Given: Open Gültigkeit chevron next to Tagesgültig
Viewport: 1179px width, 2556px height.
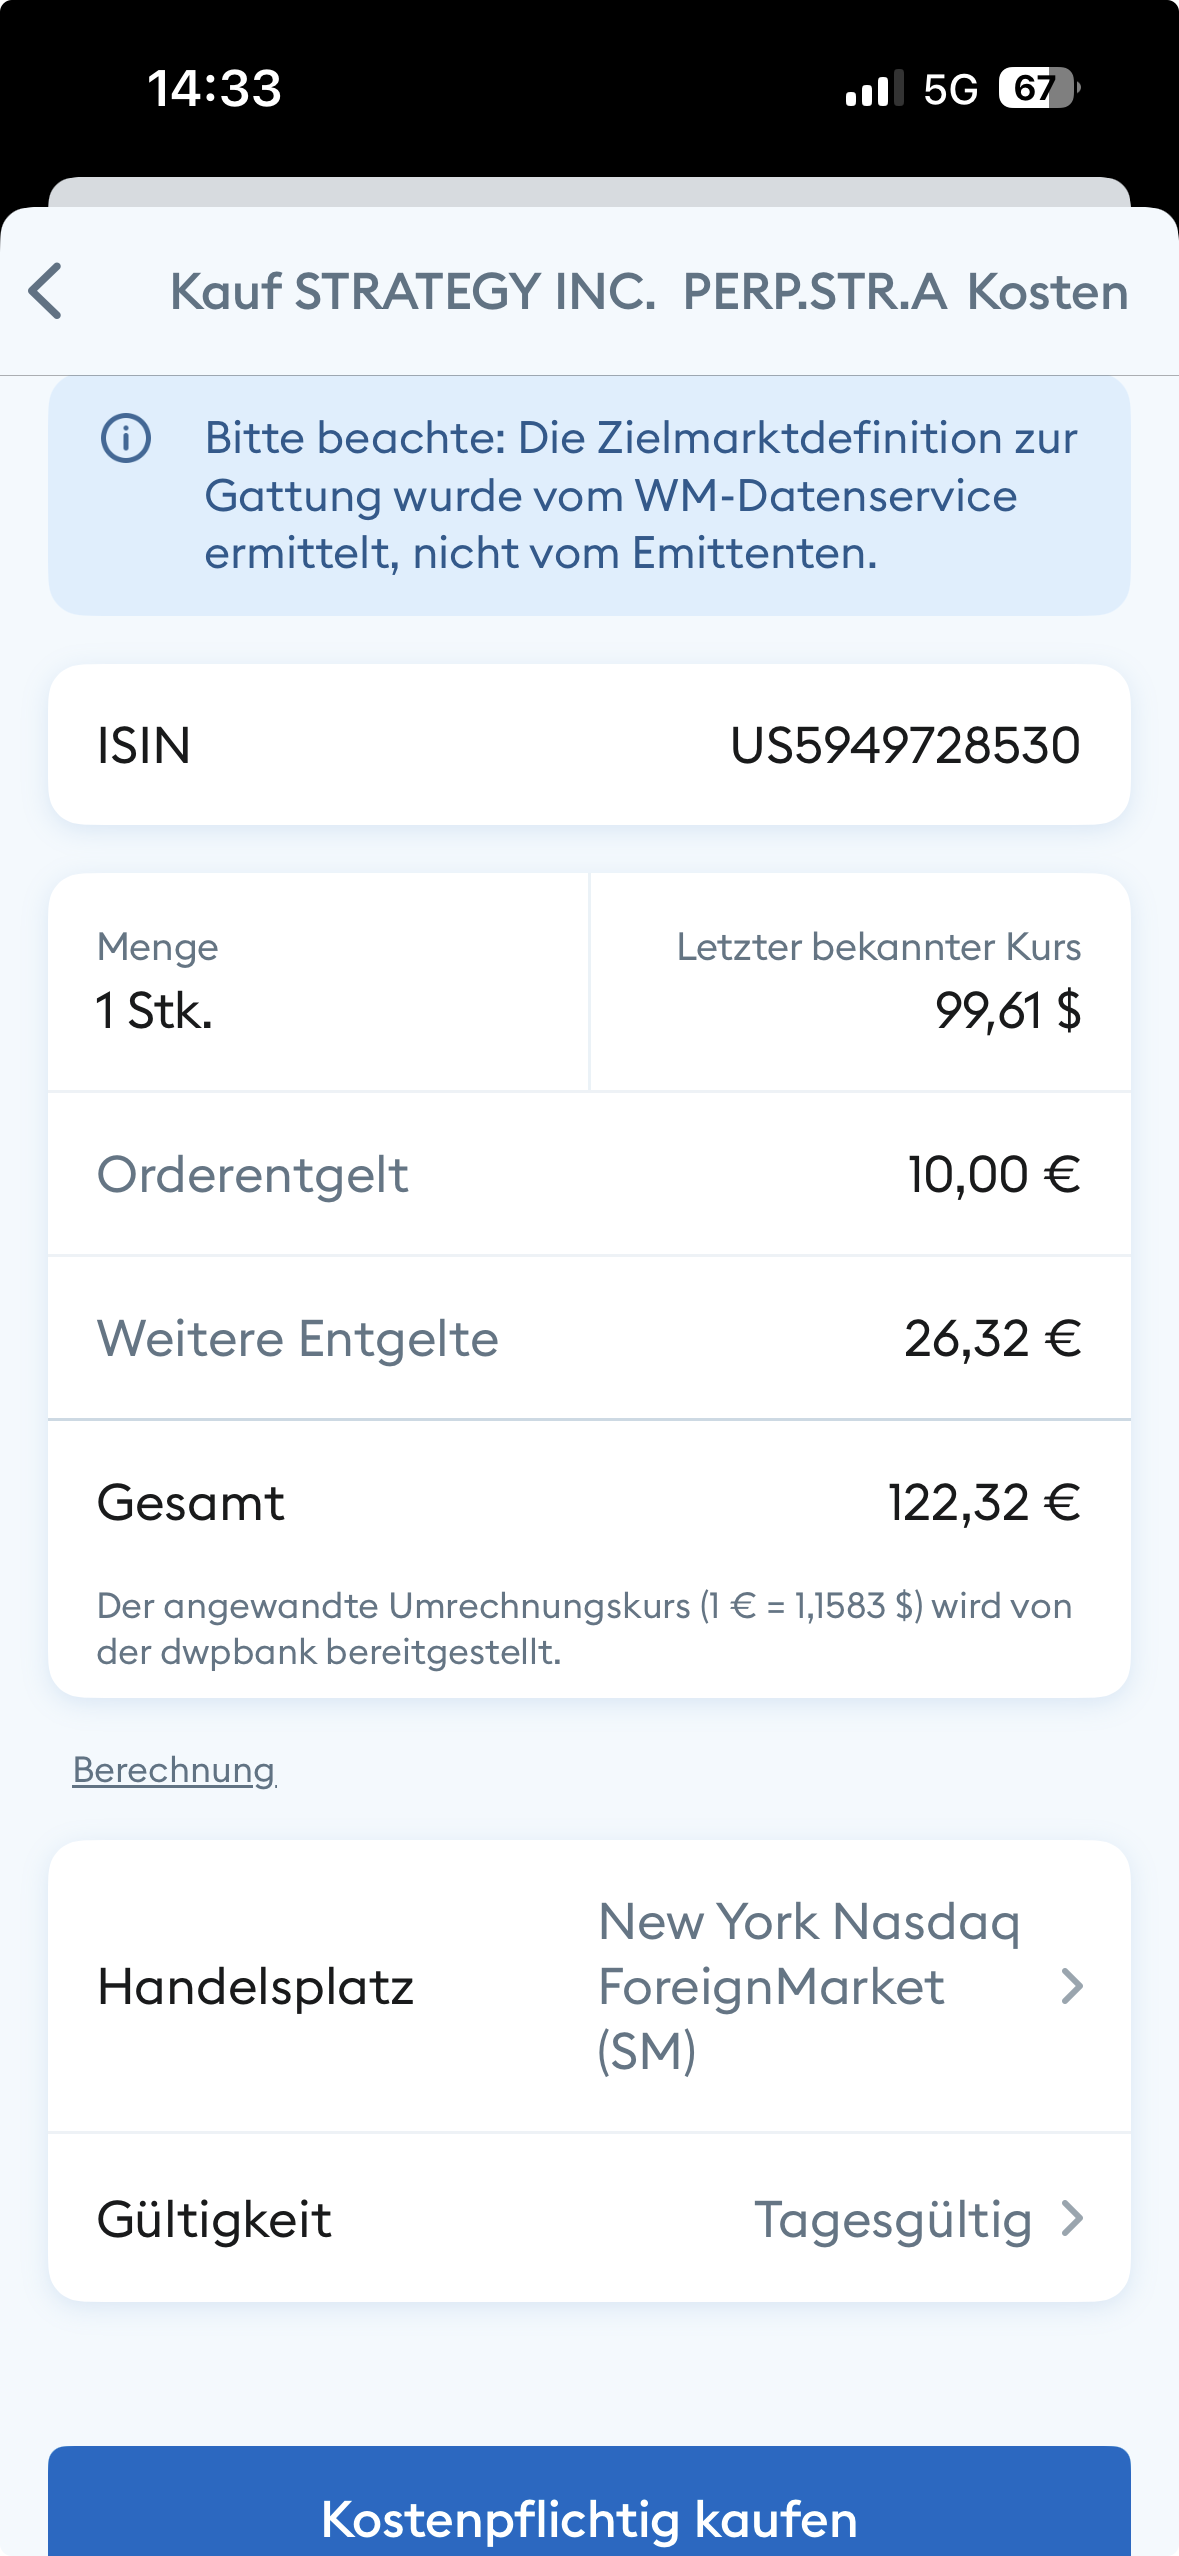Looking at the screenshot, I should point(1072,2218).
